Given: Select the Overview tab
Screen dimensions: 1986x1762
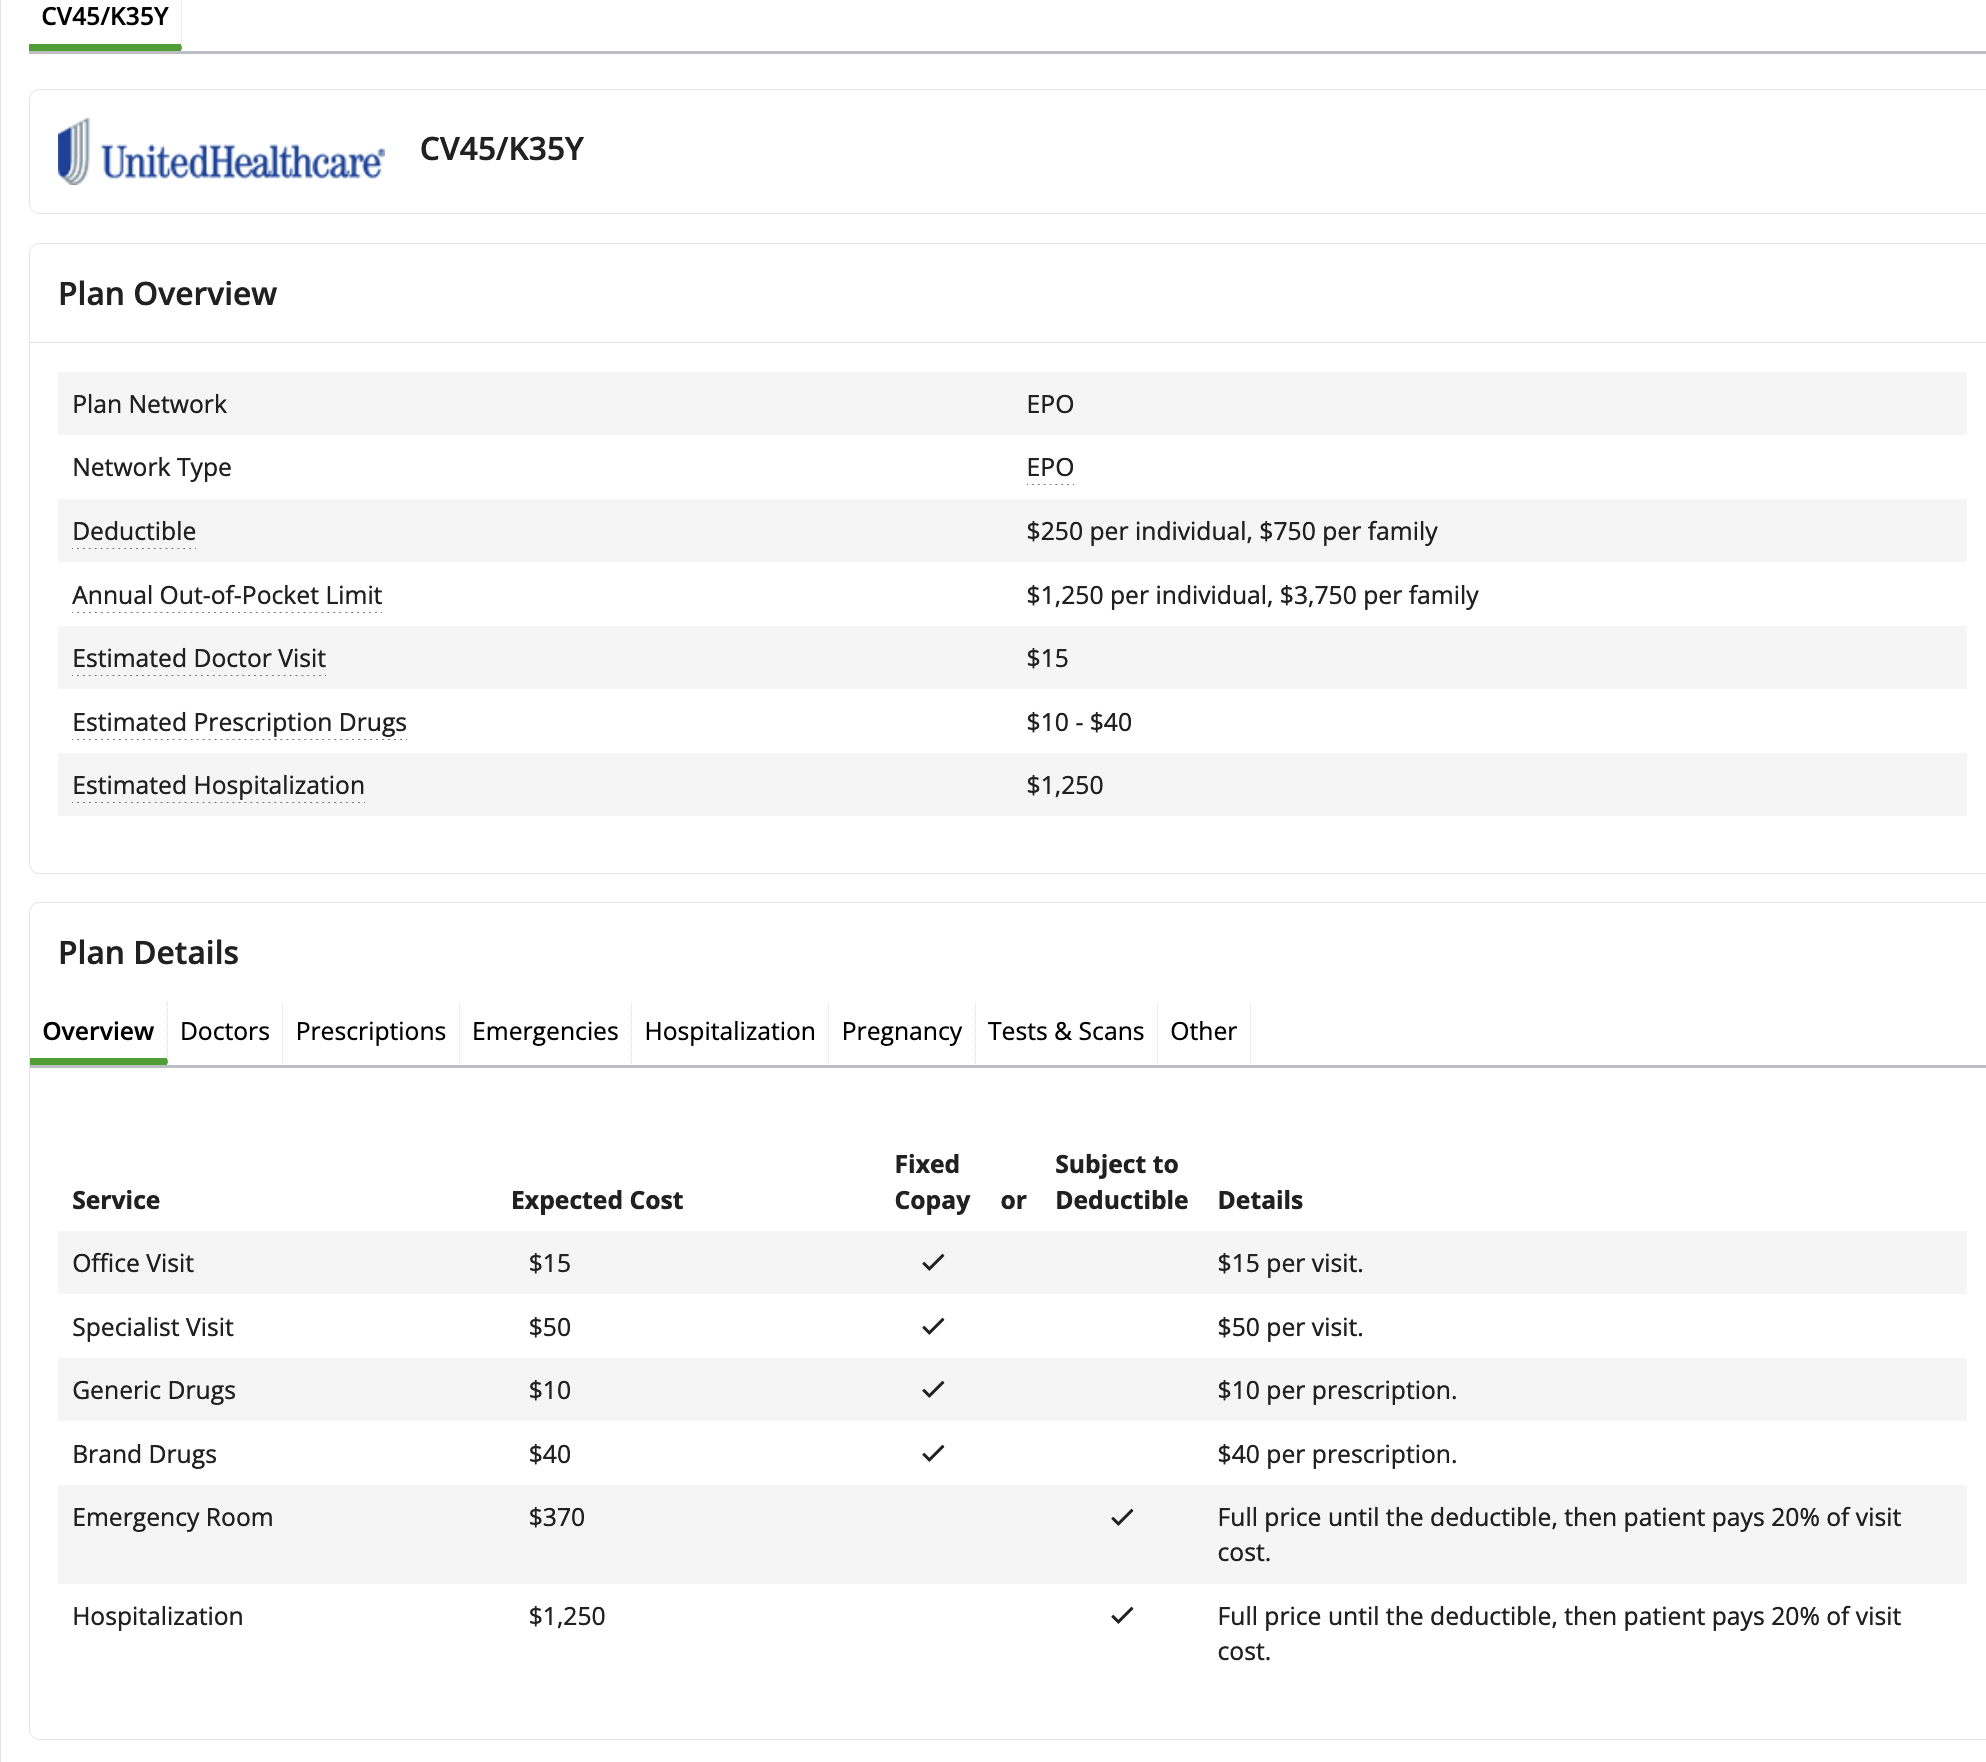Looking at the screenshot, I should [x=98, y=1031].
